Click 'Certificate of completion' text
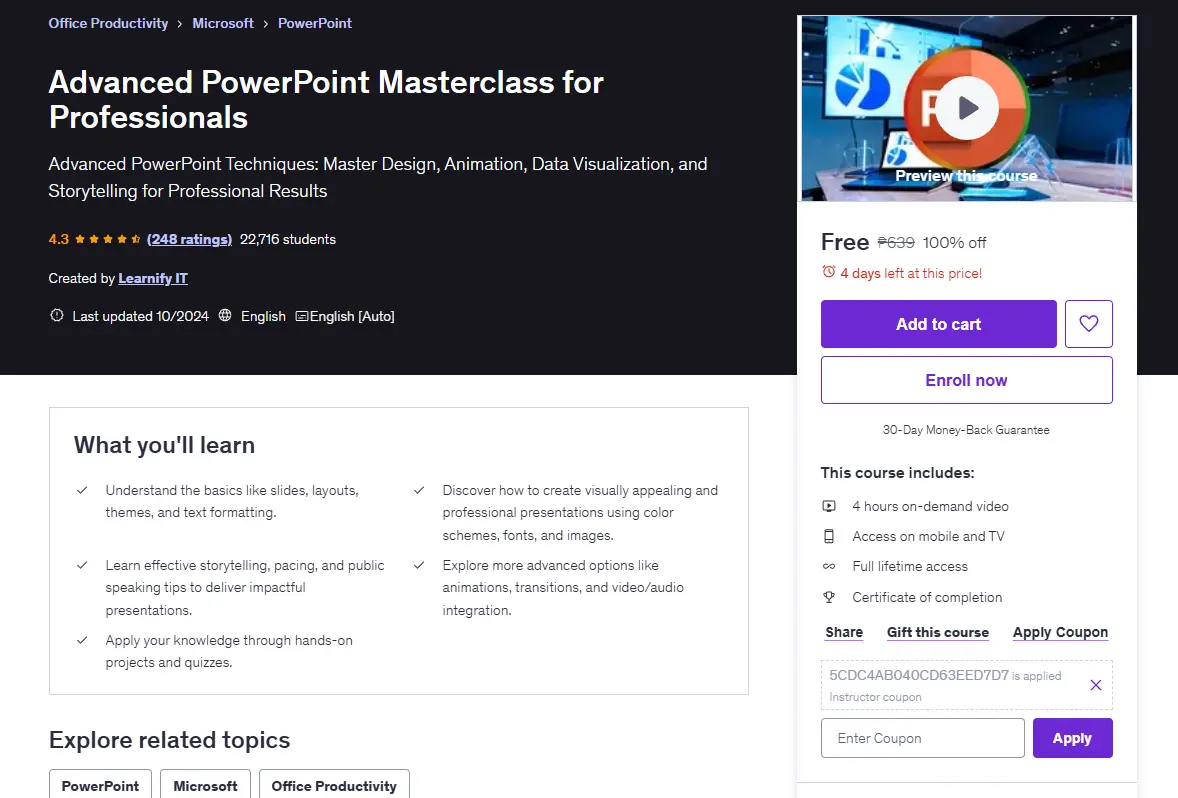The width and height of the screenshot is (1178, 798). pos(927,597)
